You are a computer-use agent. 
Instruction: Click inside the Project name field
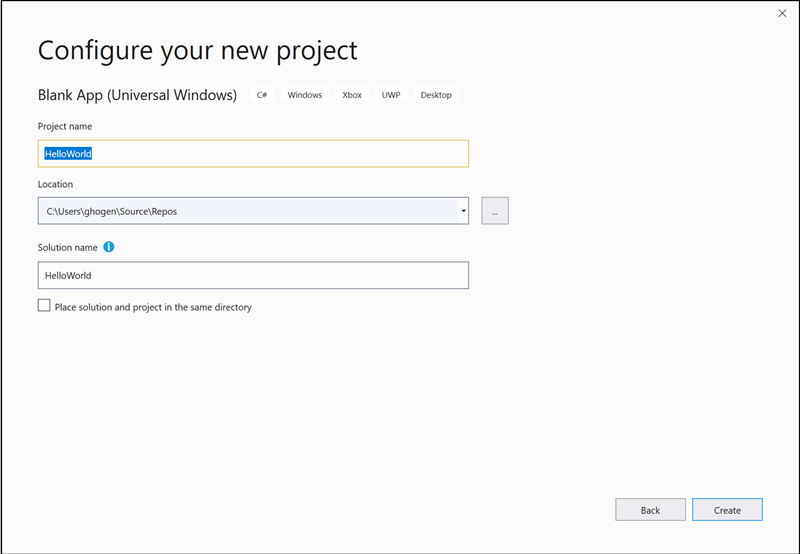[x=252, y=153]
